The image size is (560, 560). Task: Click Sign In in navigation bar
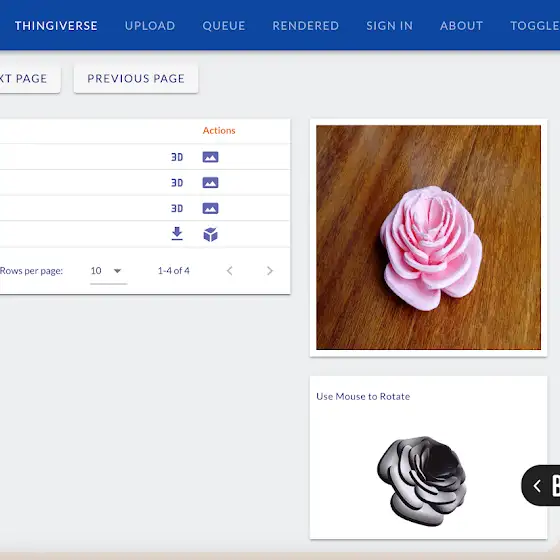[390, 26]
